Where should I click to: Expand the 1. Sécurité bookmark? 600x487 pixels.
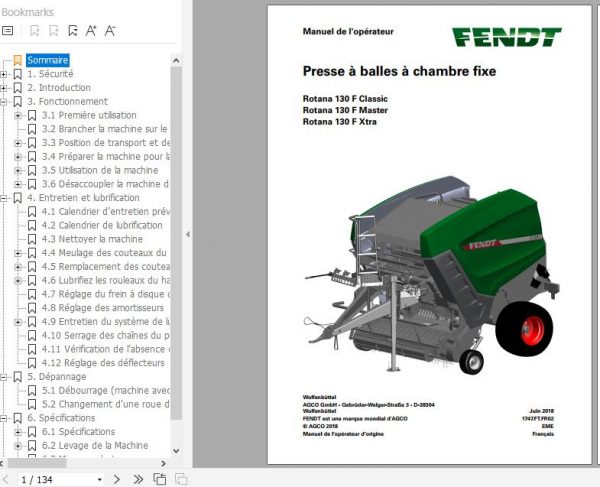[x=3, y=74]
